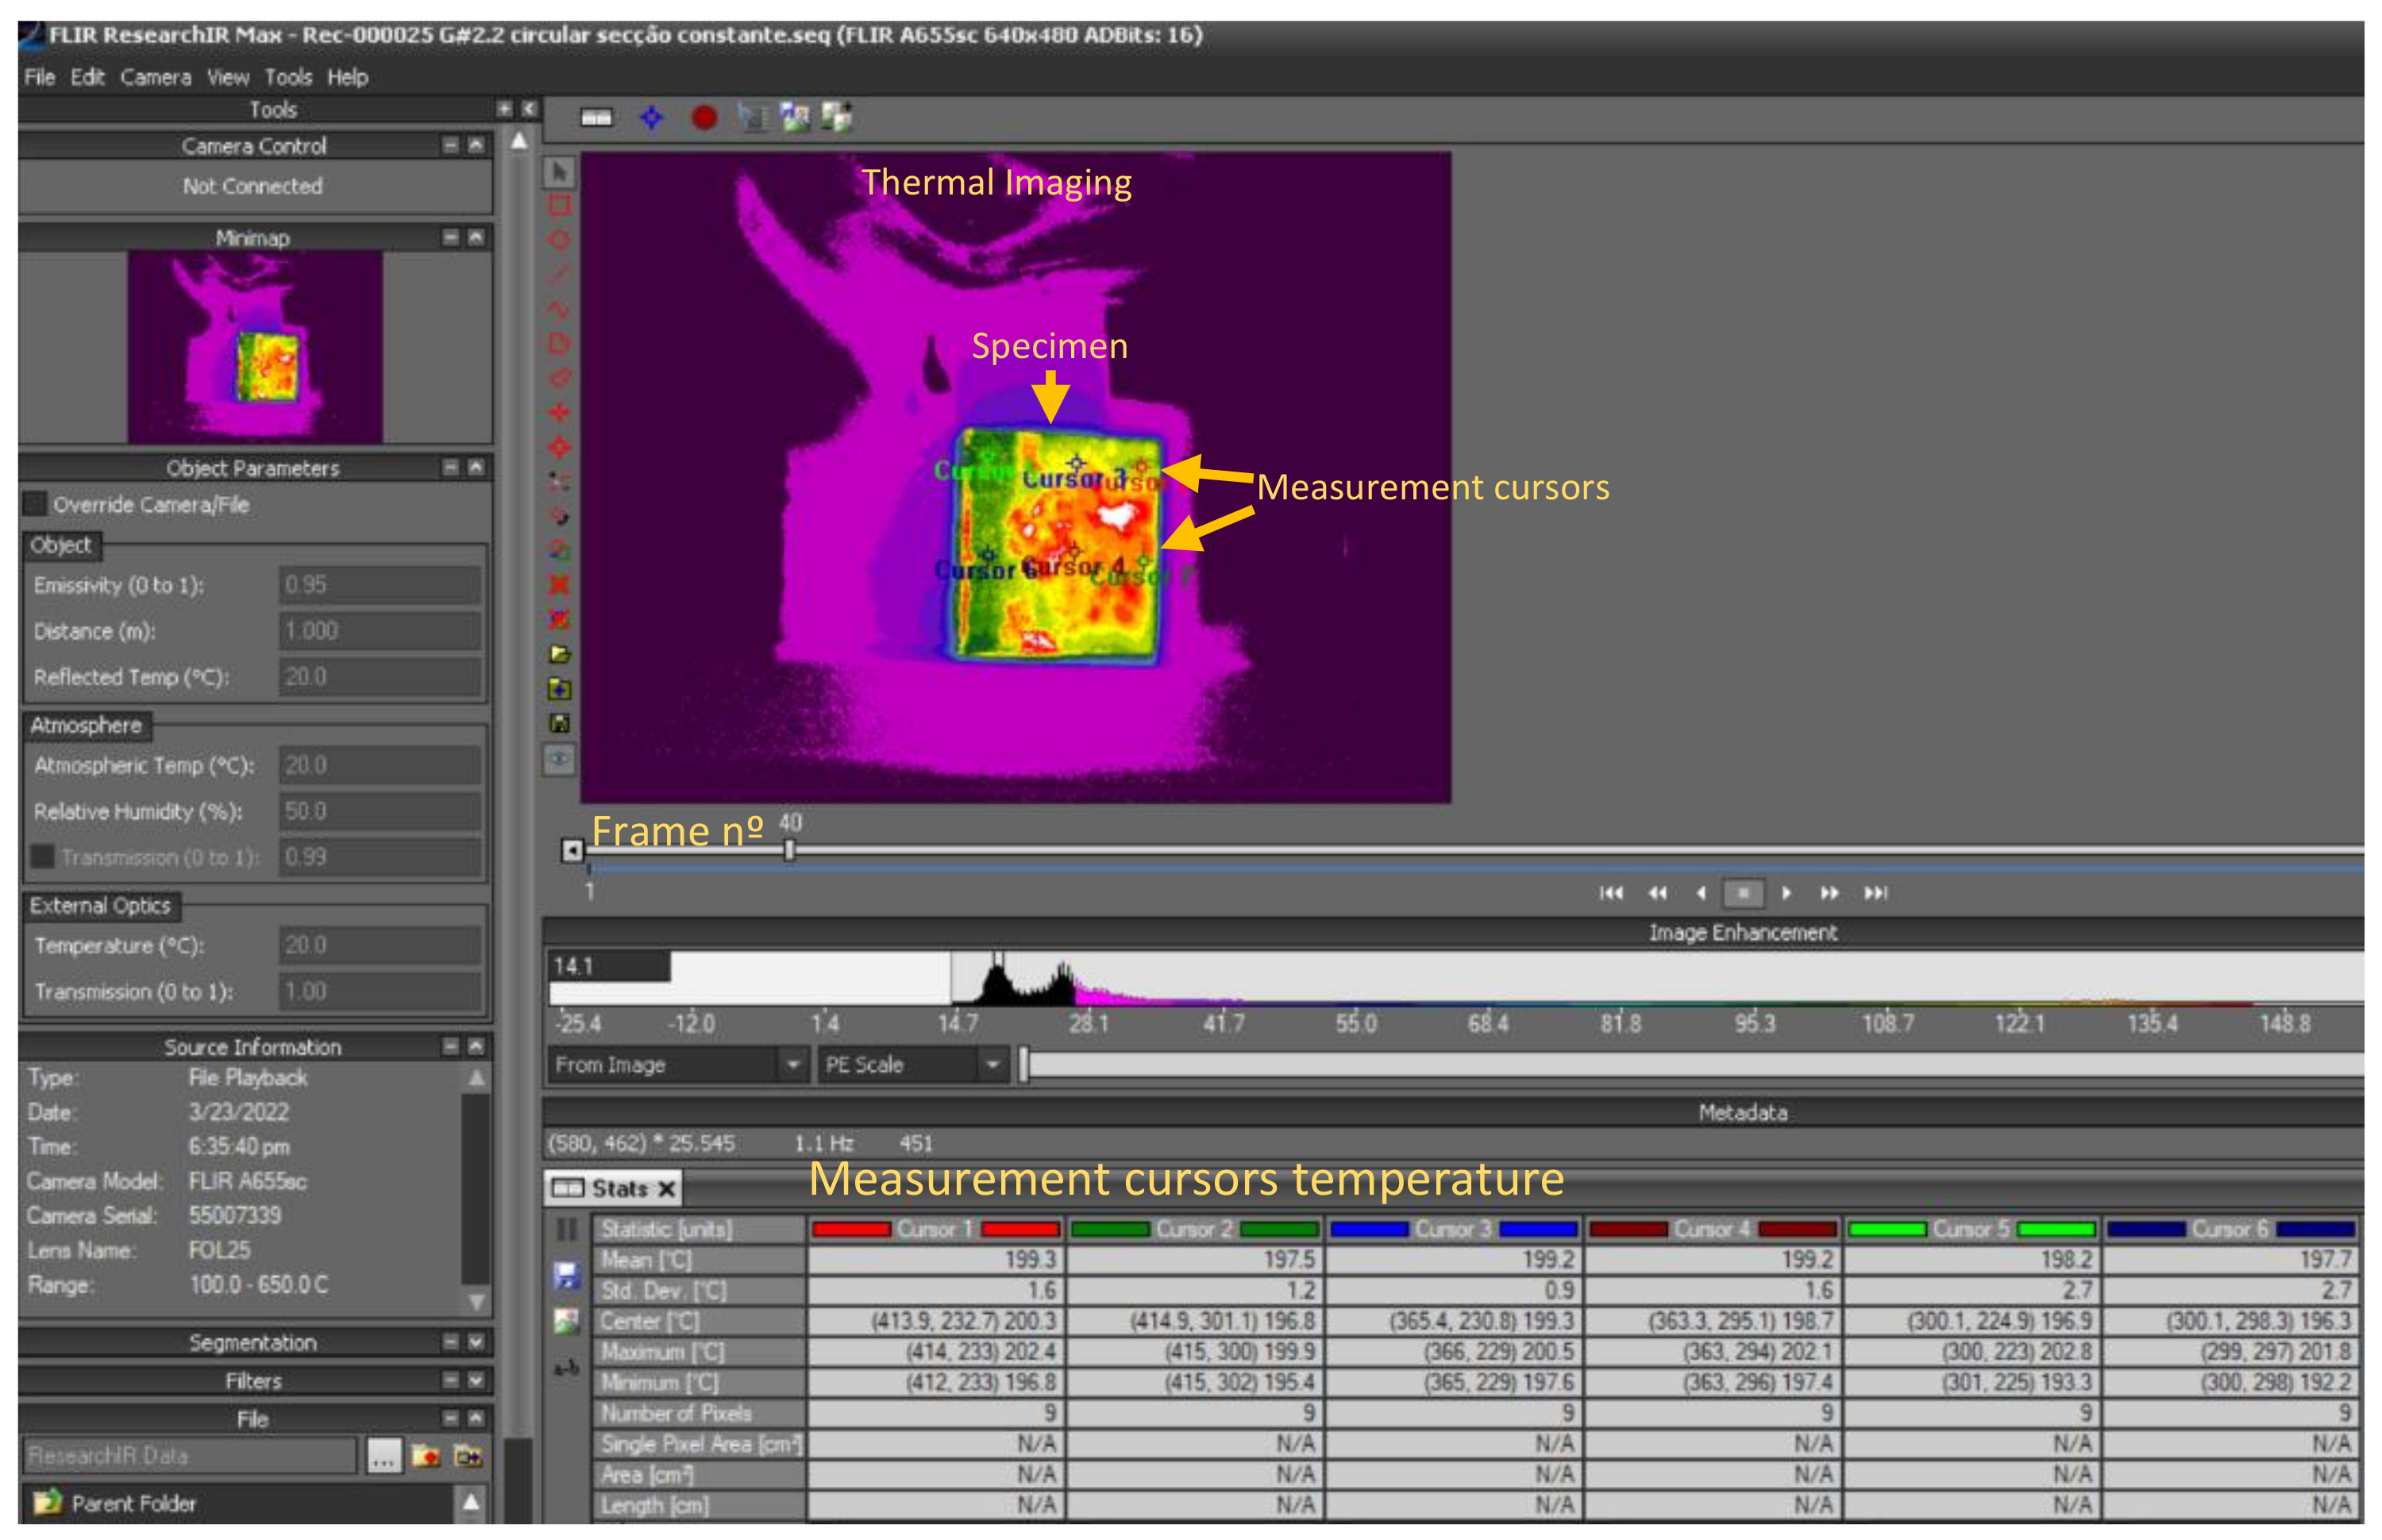2382x1540 pixels.
Task: Click the Emissivity input field
Action: [379, 585]
